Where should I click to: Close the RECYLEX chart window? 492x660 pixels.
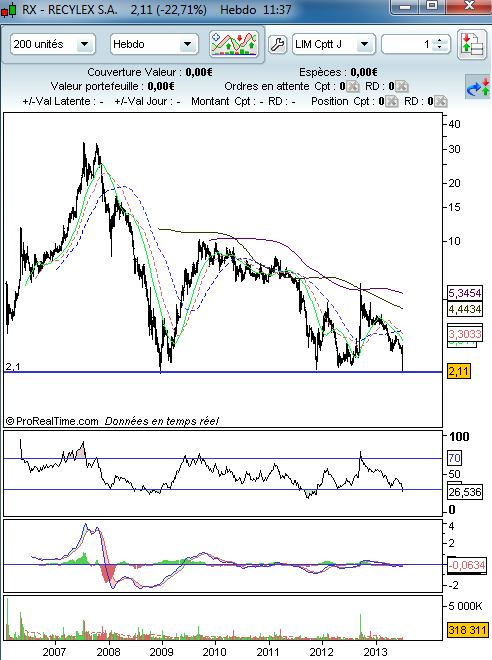[468, 6]
